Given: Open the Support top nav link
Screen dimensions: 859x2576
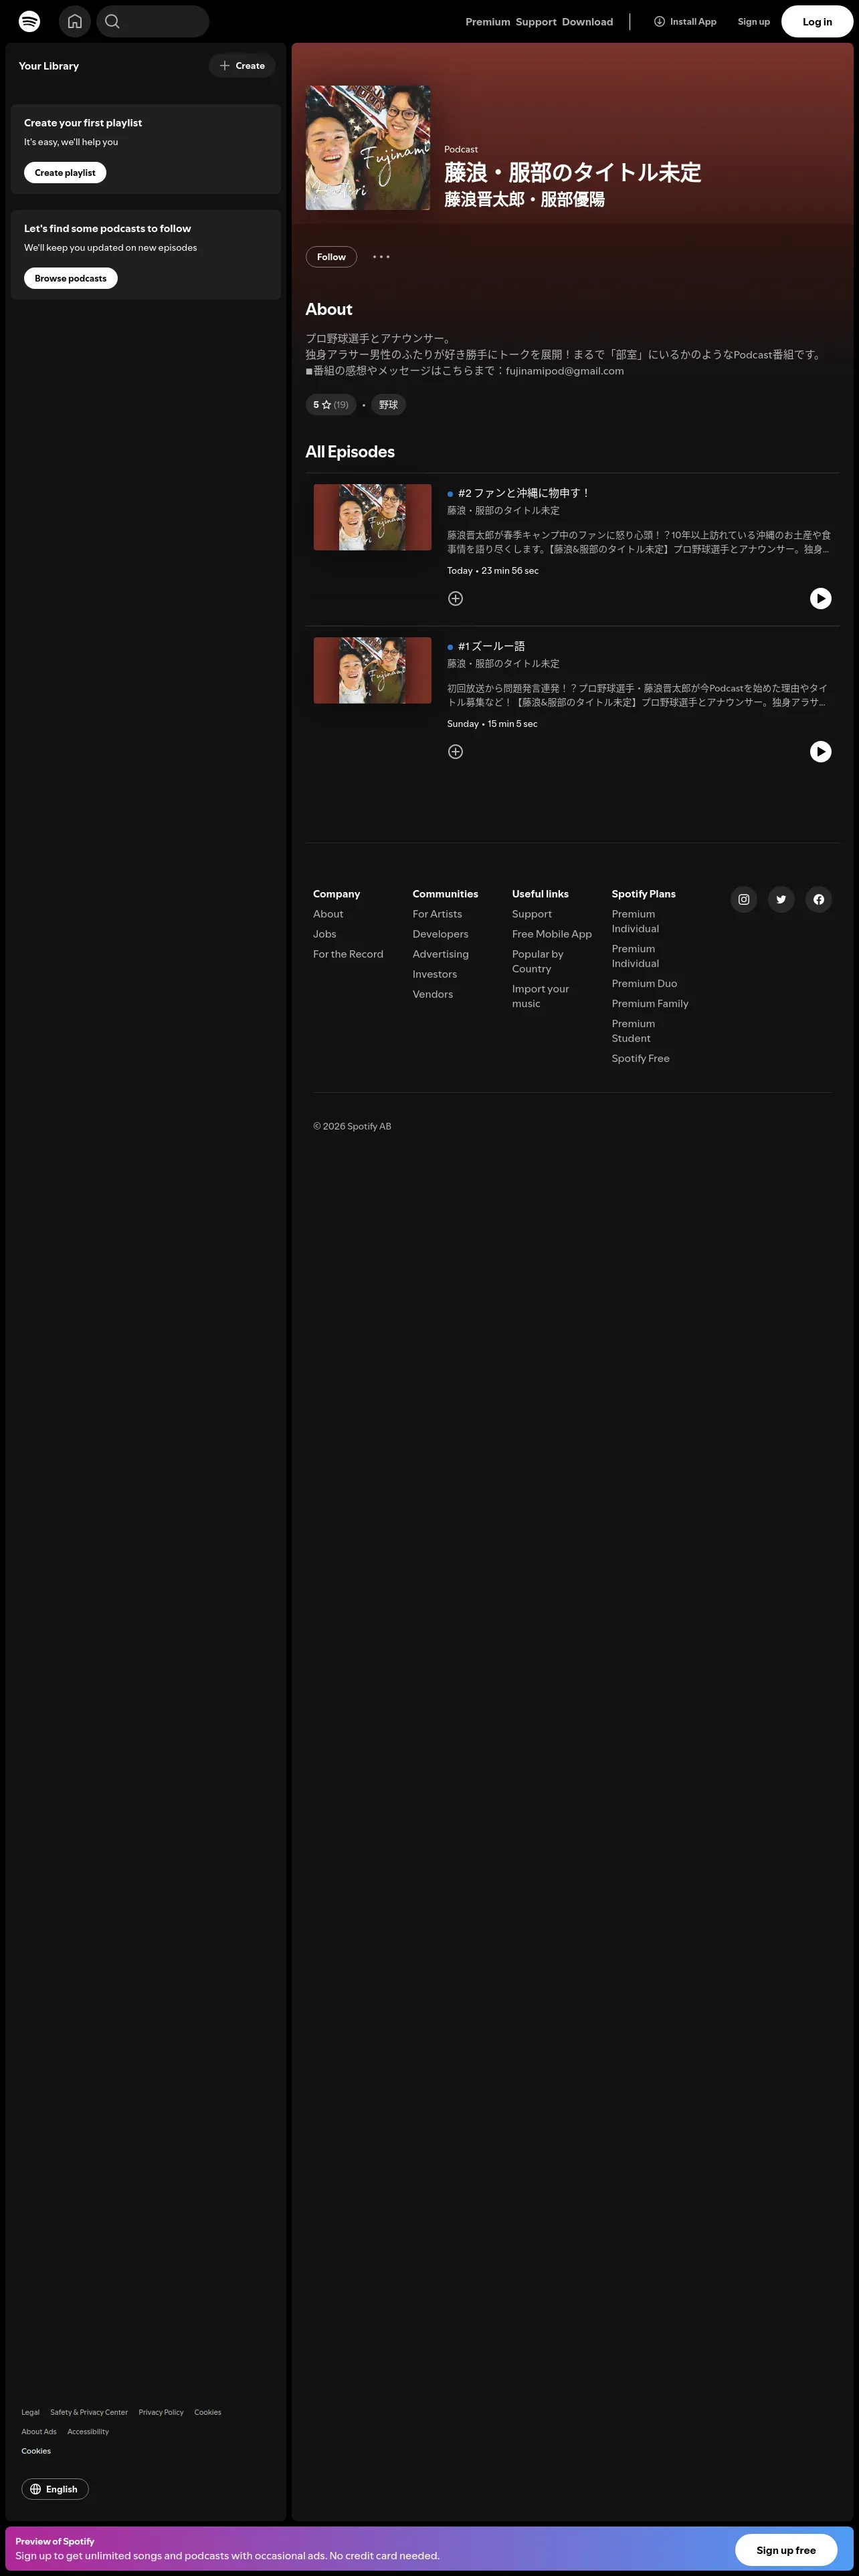Looking at the screenshot, I should tap(536, 22).
